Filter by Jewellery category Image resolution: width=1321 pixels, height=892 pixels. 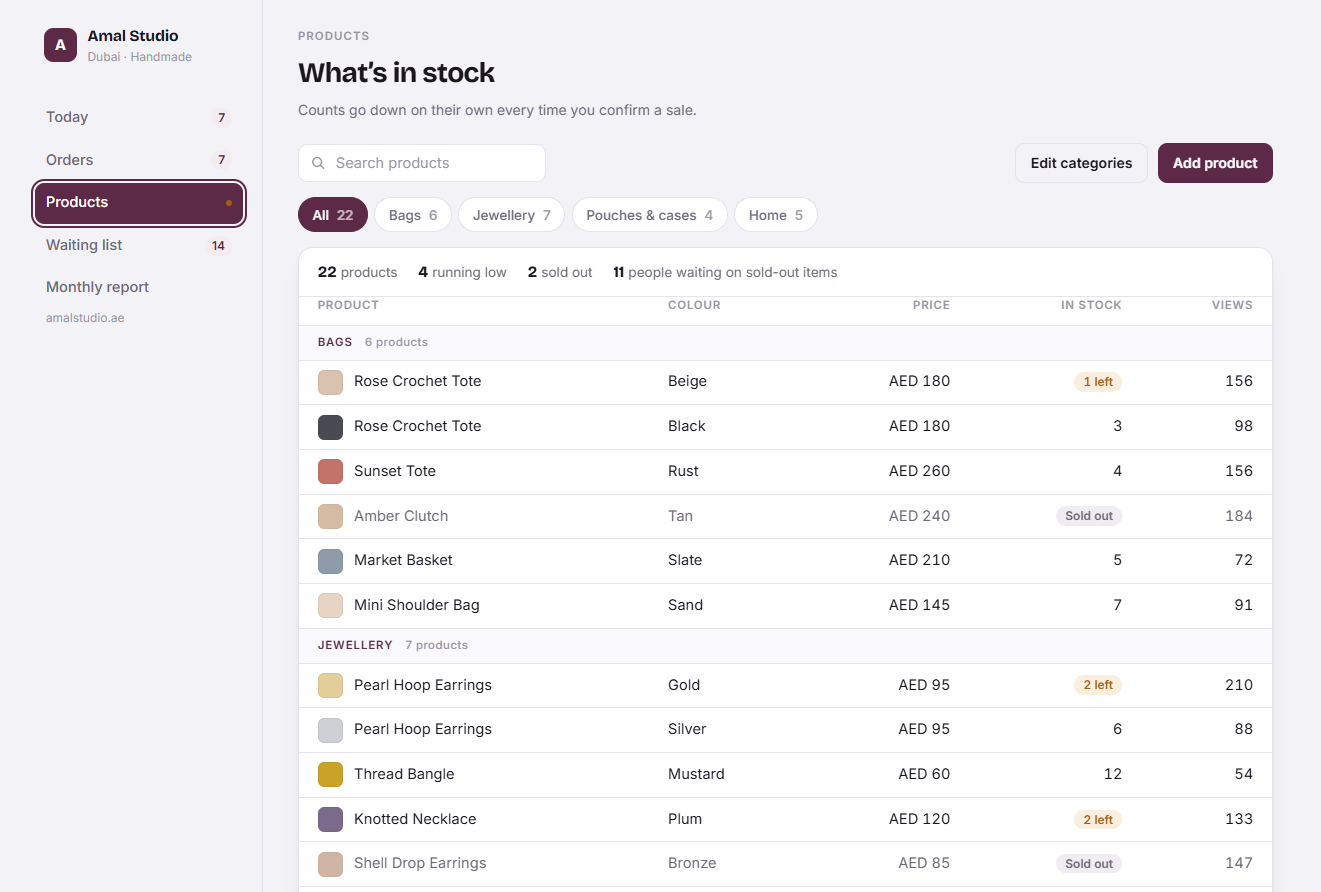[x=512, y=215]
